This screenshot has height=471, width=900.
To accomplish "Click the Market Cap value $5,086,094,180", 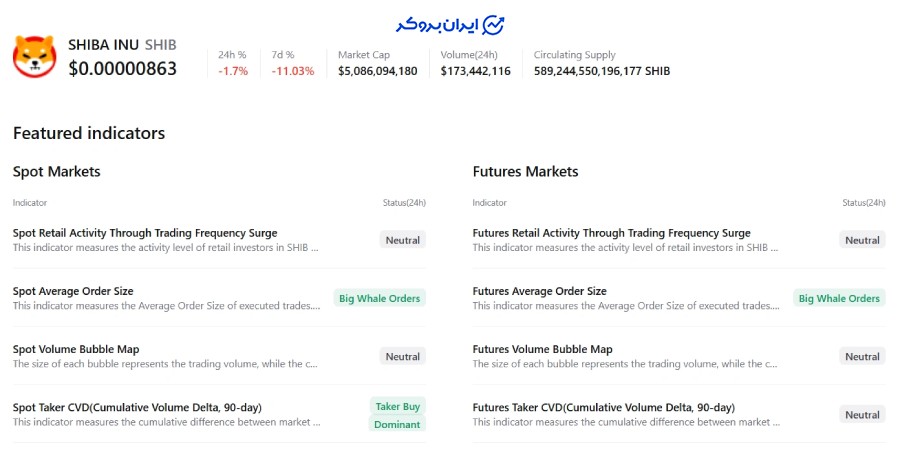I will tap(378, 71).
